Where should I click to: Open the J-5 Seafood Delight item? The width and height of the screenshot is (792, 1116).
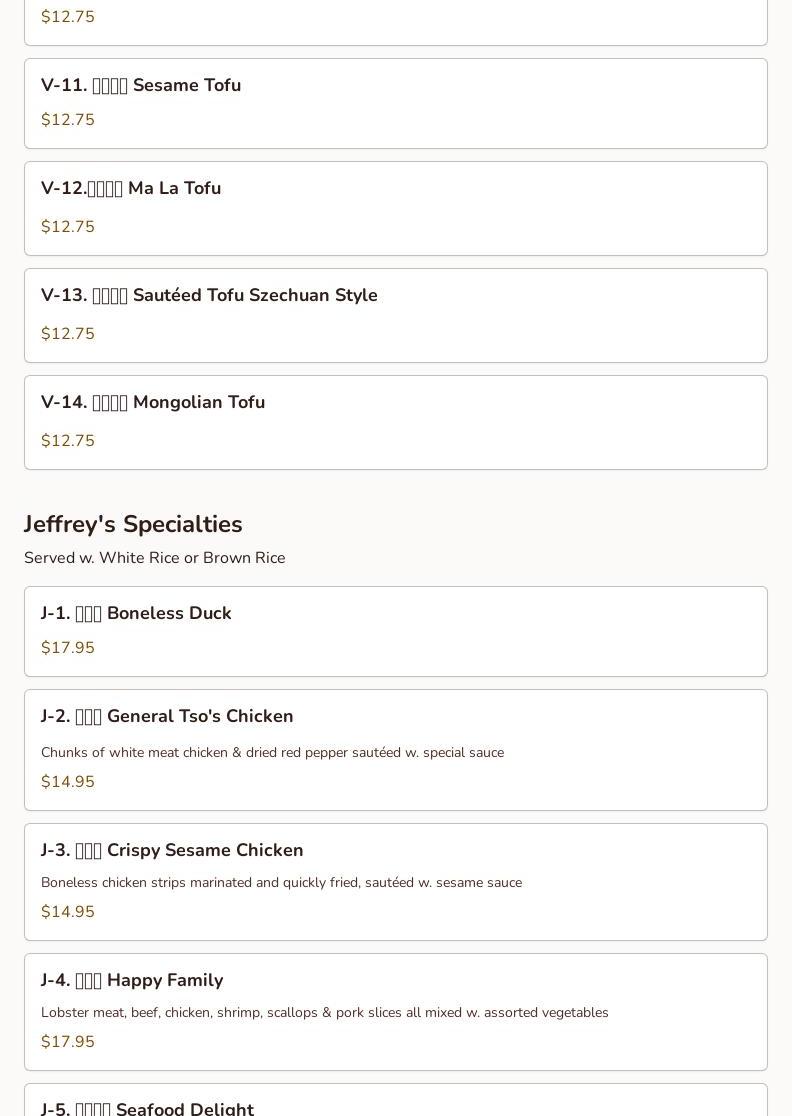click(147, 1108)
